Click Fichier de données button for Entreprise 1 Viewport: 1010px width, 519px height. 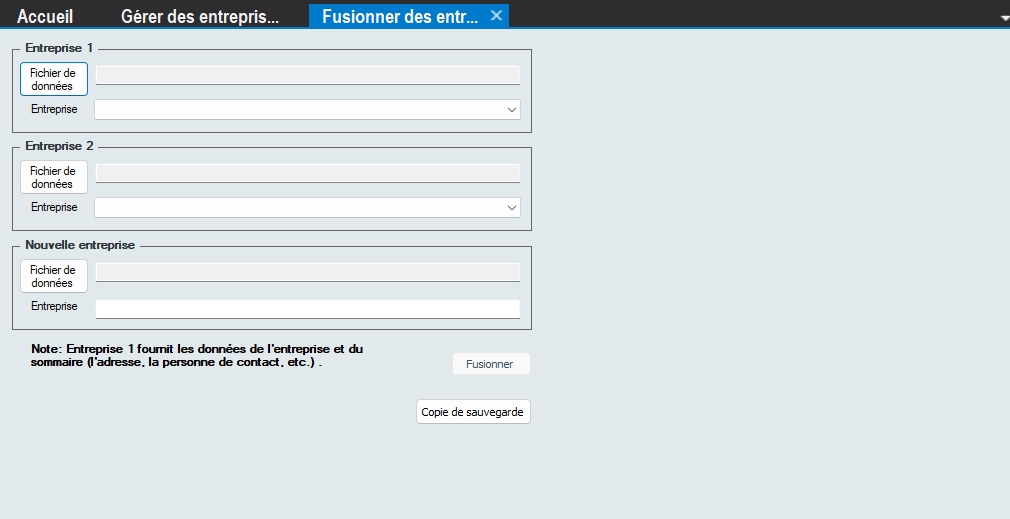(53, 79)
